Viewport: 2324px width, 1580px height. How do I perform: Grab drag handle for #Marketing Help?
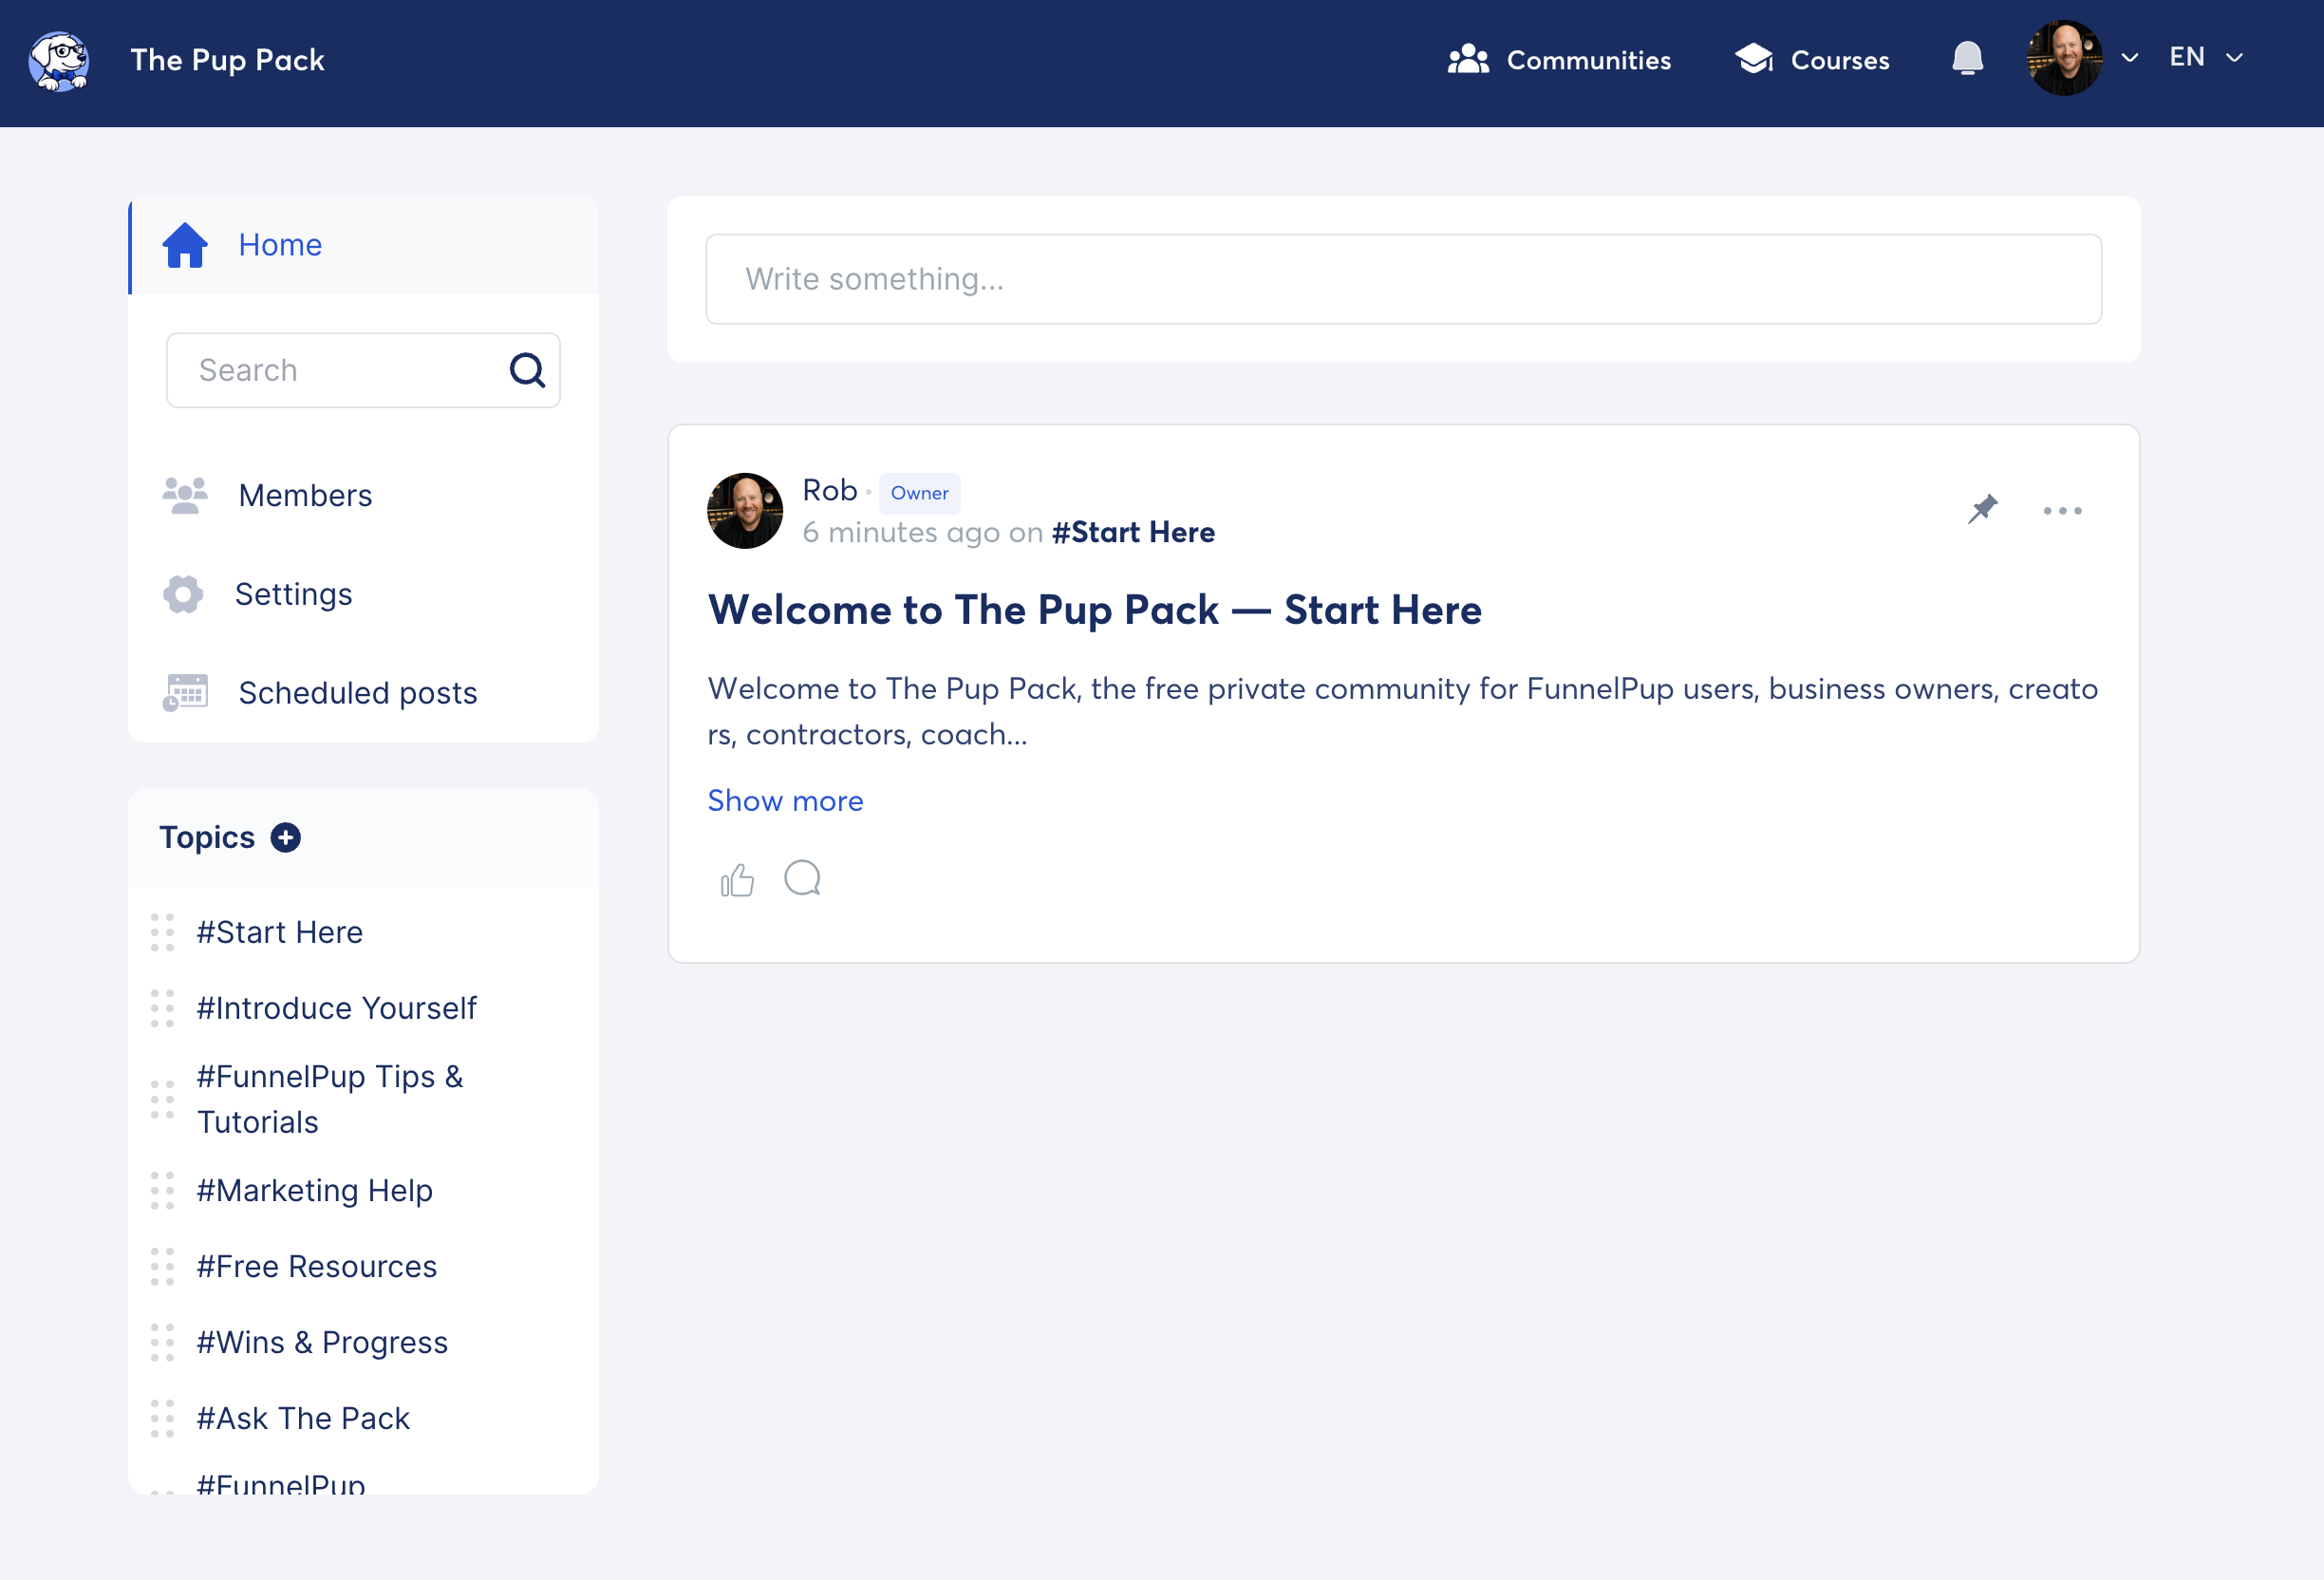162,1190
